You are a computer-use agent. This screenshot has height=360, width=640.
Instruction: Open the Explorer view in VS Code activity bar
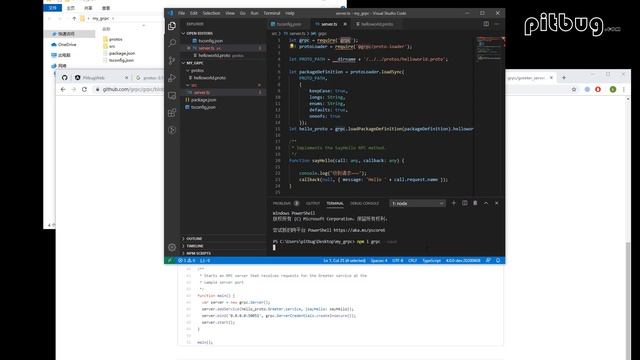(x=172, y=26)
